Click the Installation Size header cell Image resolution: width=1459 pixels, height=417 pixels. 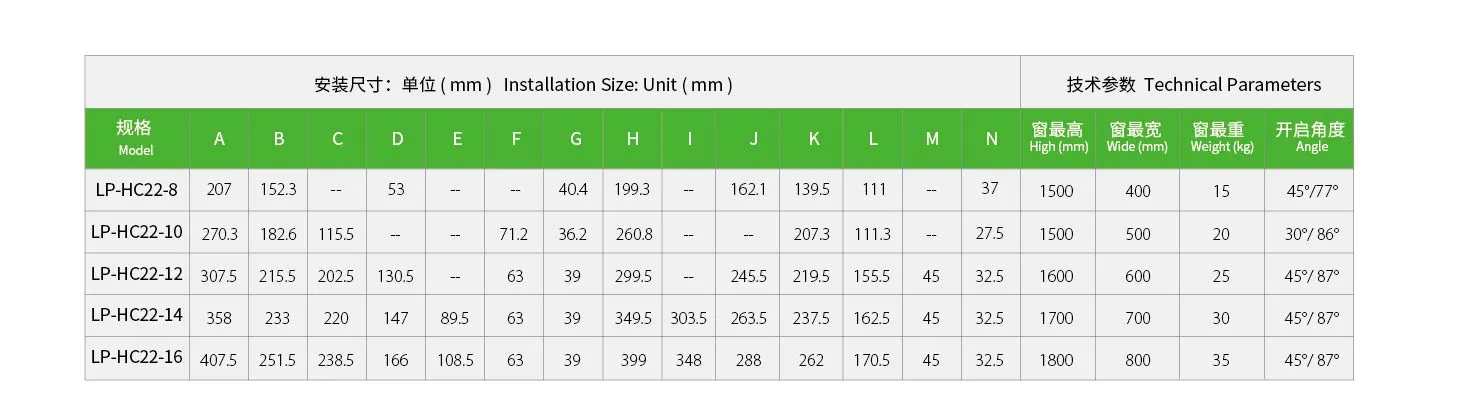[553, 82]
